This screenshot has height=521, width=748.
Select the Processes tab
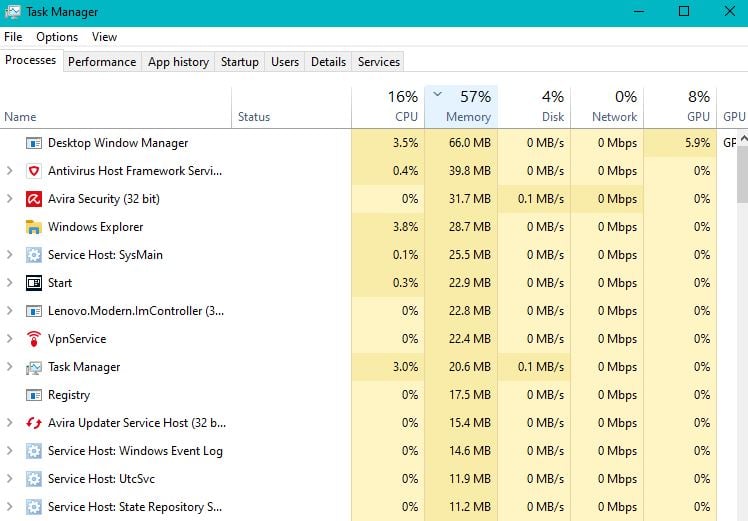(x=31, y=60)
